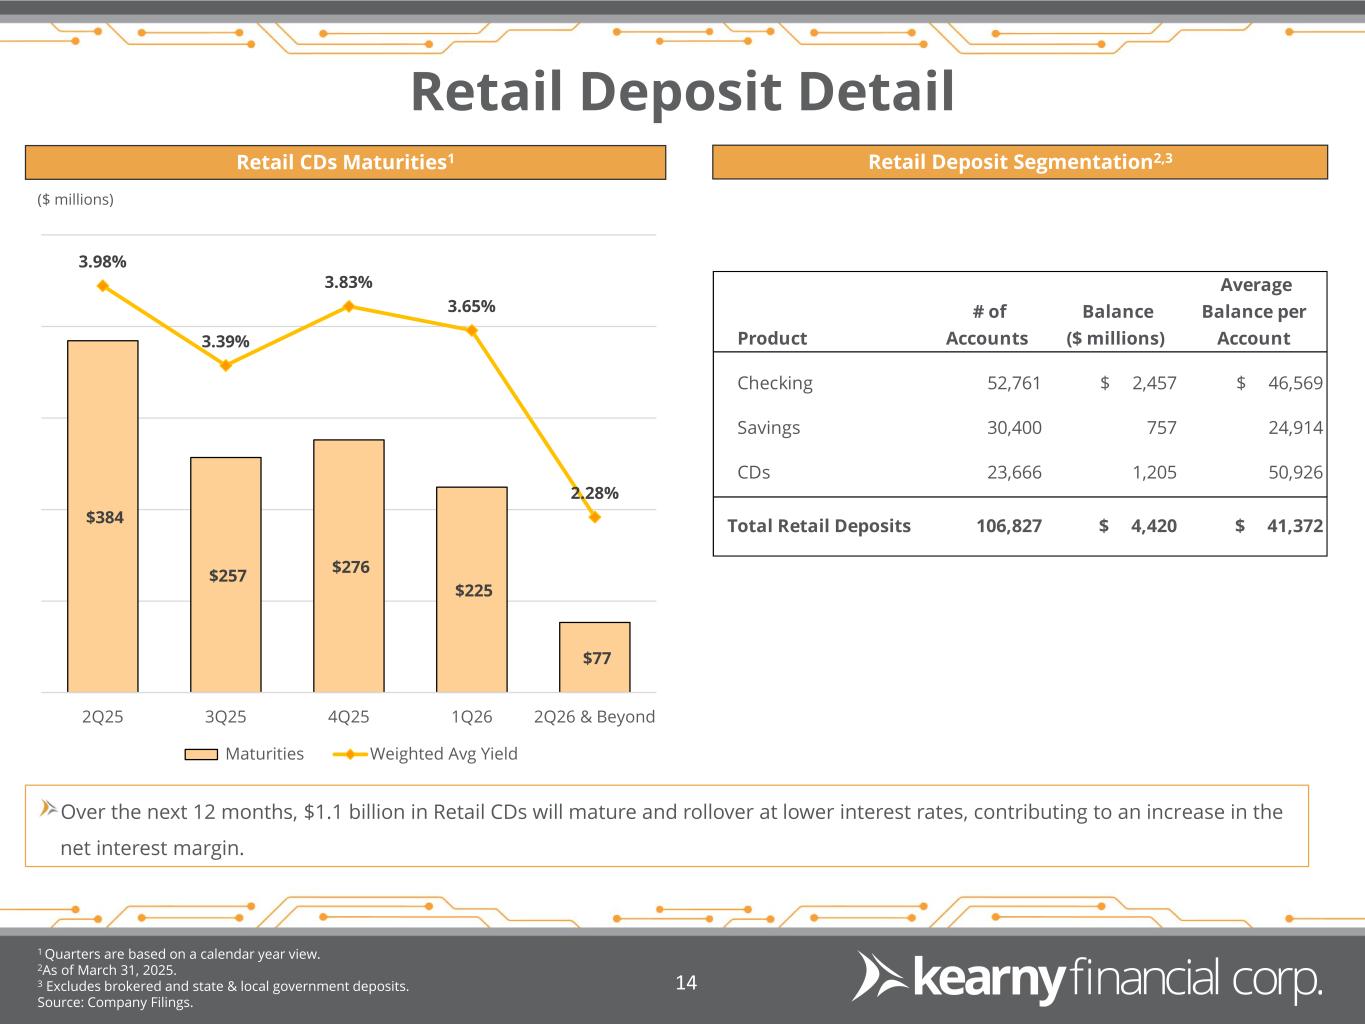Click the arrow bullet before 'Over the next'

point(47,809)
